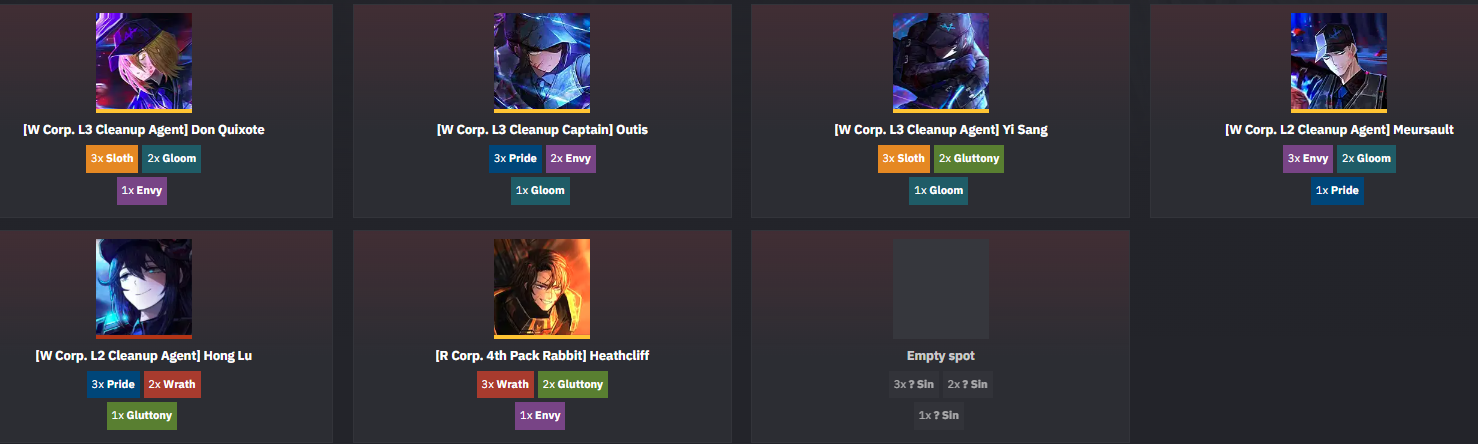Viewport: 1478px width, 444px height.
Task: Select Meursault's 3x Envy badge
Action: click(1308, 158)
